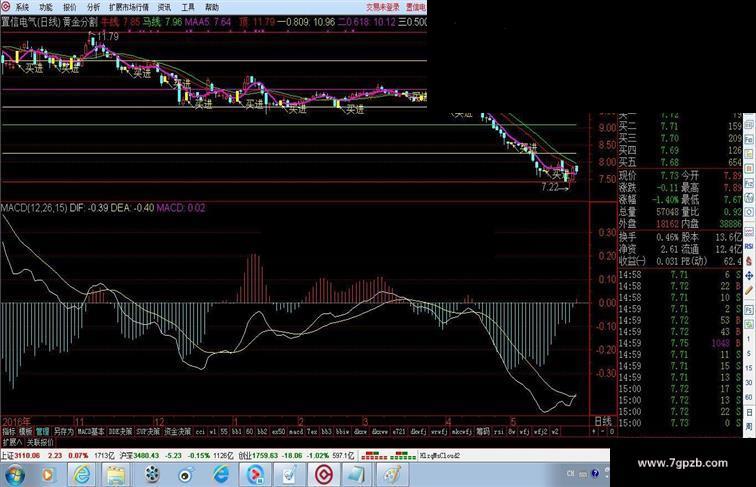The width and height of the screenshot is (756, 487).
Task: Open the 报价 menu
Action: (x=69, y=7)
